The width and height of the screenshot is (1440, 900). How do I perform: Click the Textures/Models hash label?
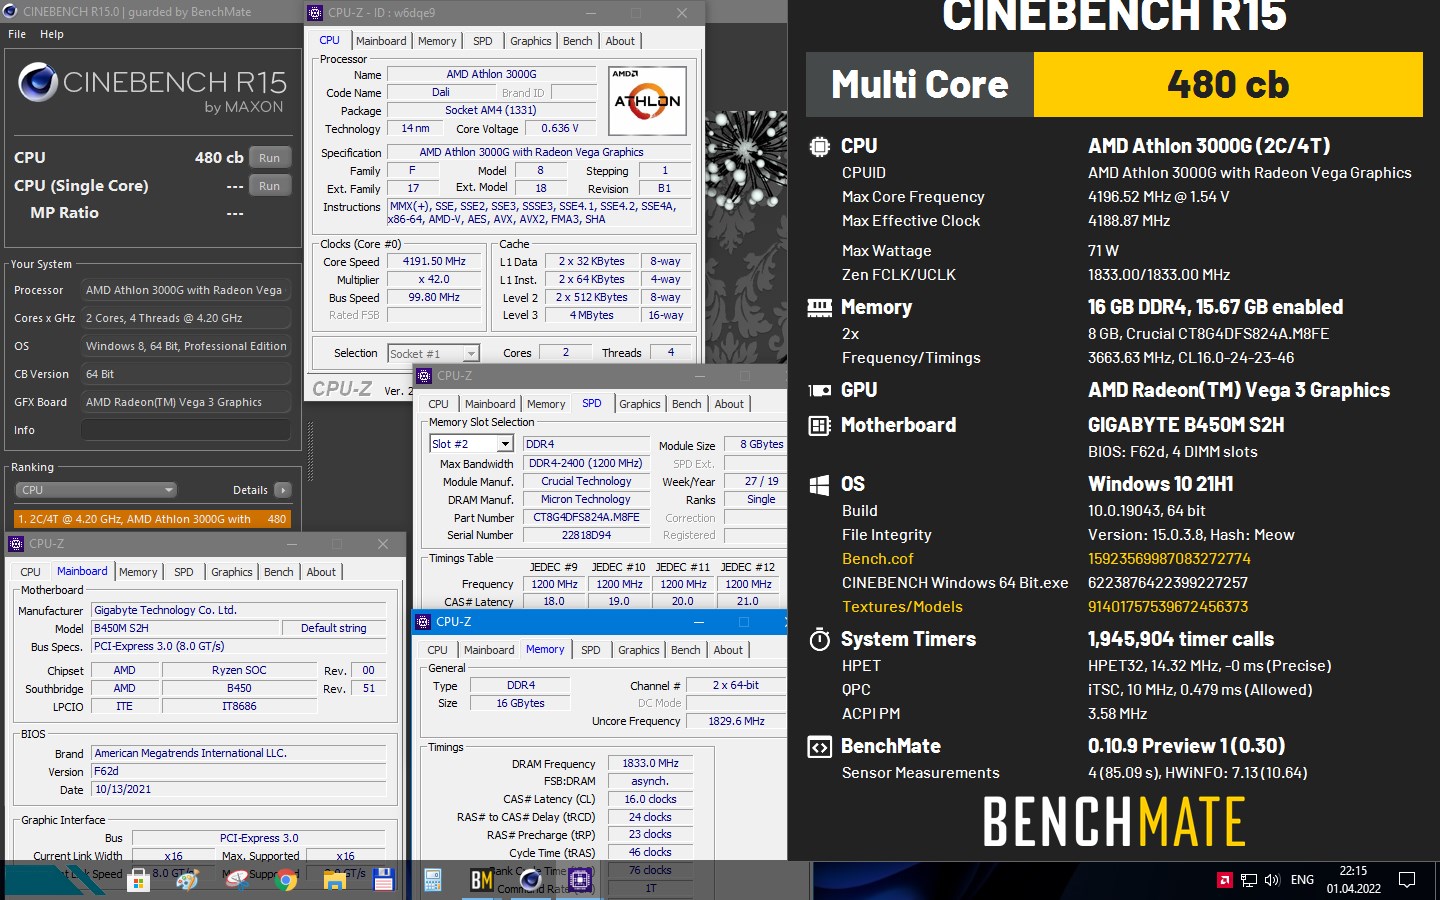(902, 607)
